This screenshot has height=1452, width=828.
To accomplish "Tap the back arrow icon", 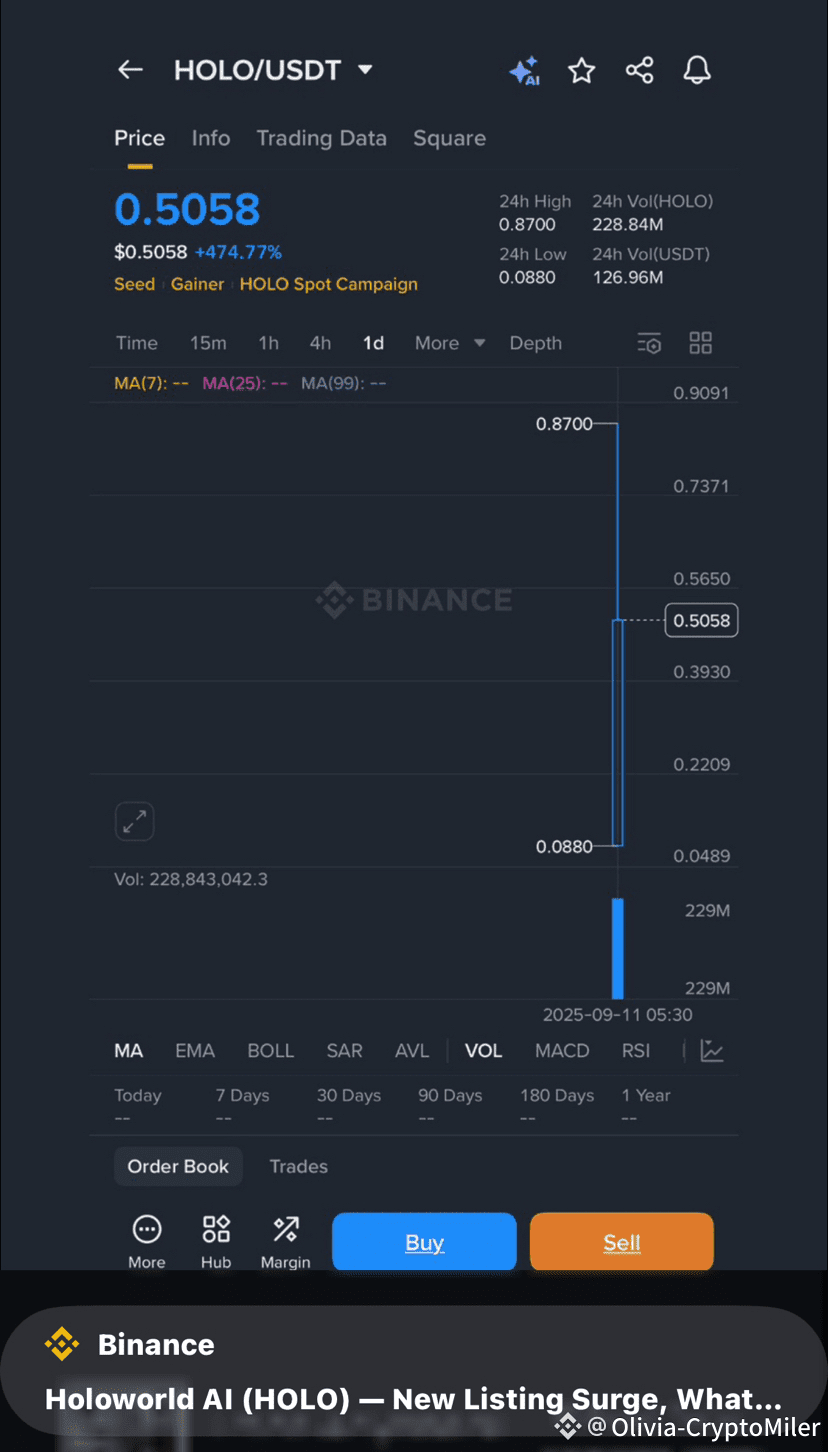I will click(x=130, y=70).
